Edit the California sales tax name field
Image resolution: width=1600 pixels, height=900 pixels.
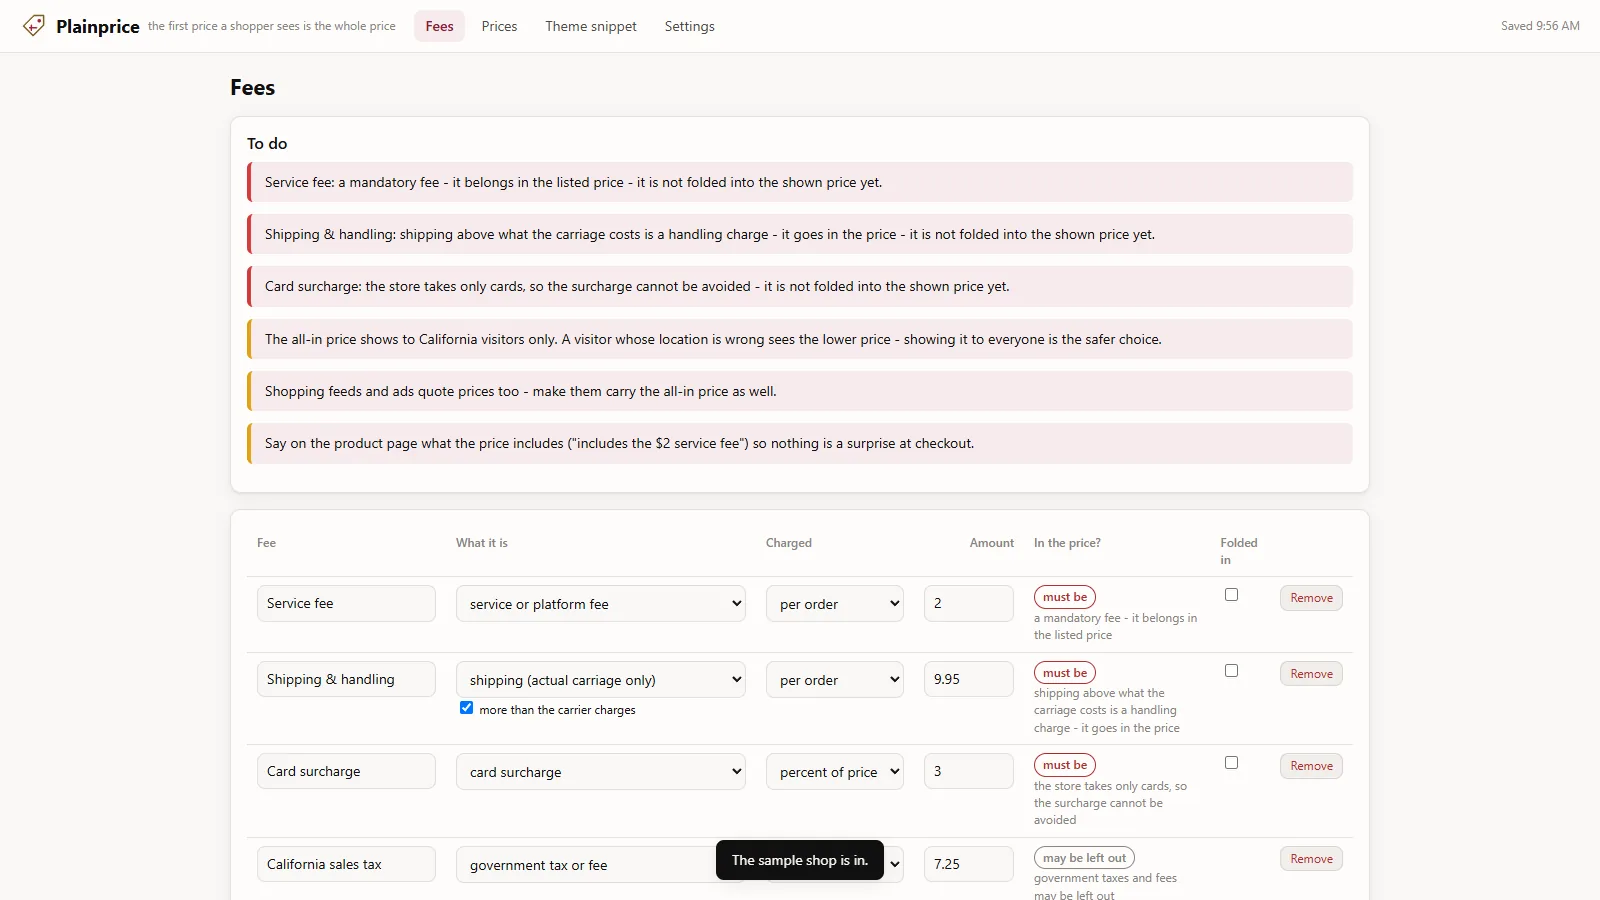(346, 864)
